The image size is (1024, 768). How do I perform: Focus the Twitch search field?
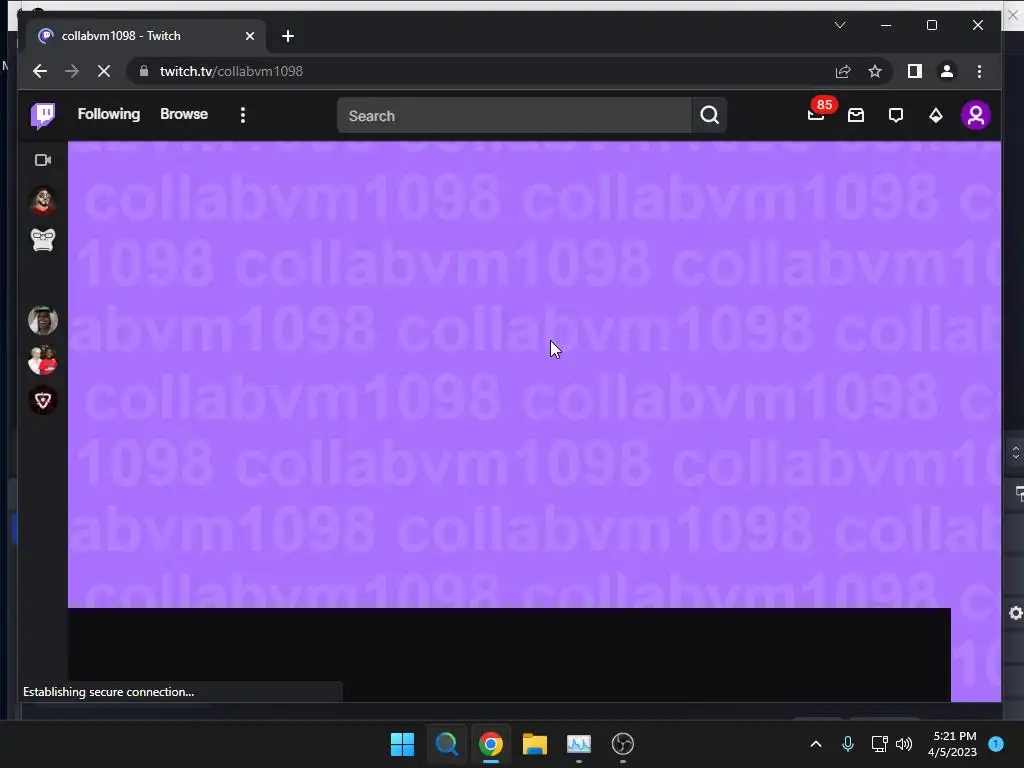514,116
